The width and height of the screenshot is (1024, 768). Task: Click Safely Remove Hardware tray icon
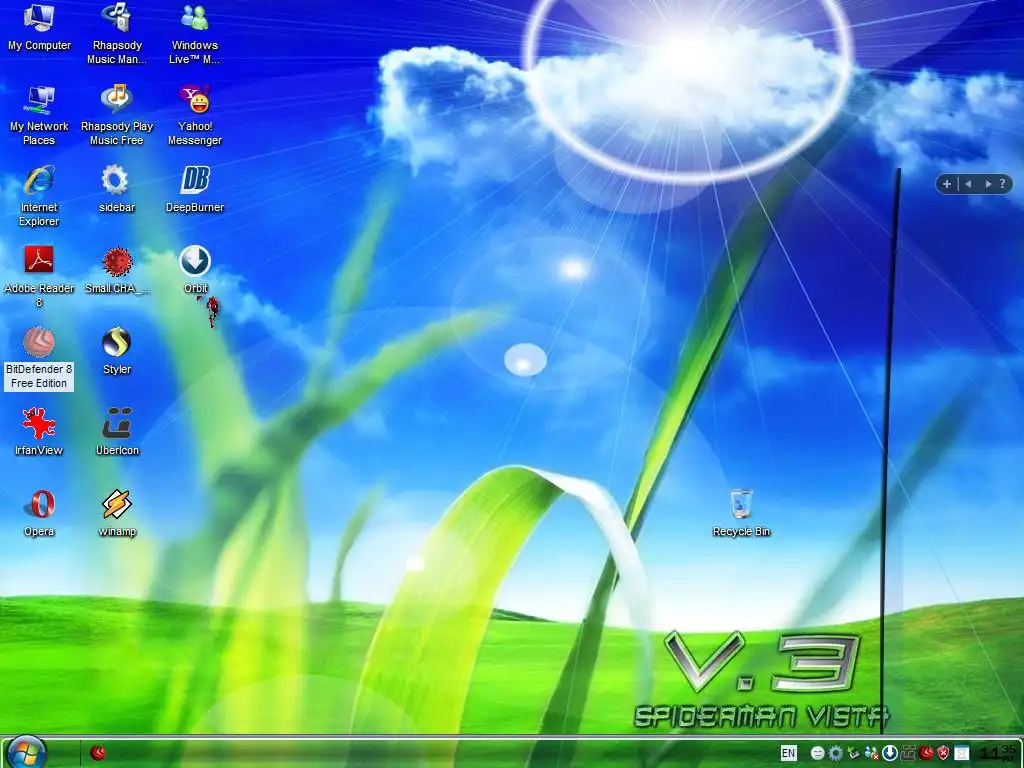(x=854, y=753)
